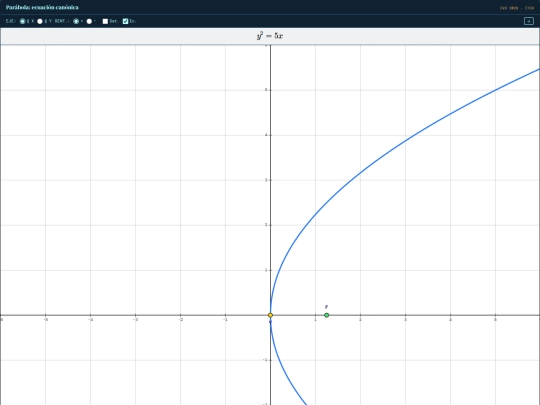Click the green focus point F
540x405 pixels.
(326, 315)
